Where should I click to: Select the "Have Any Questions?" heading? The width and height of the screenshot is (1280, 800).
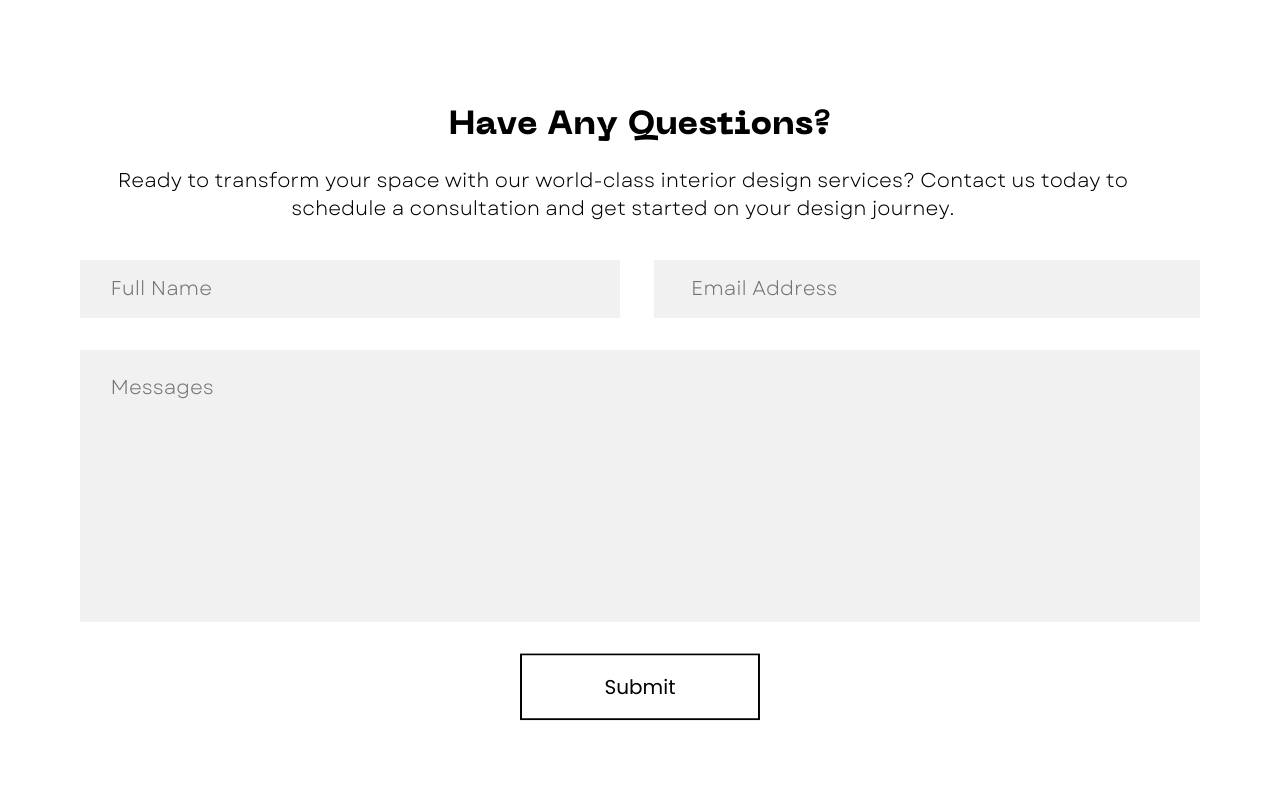point(640,123)
